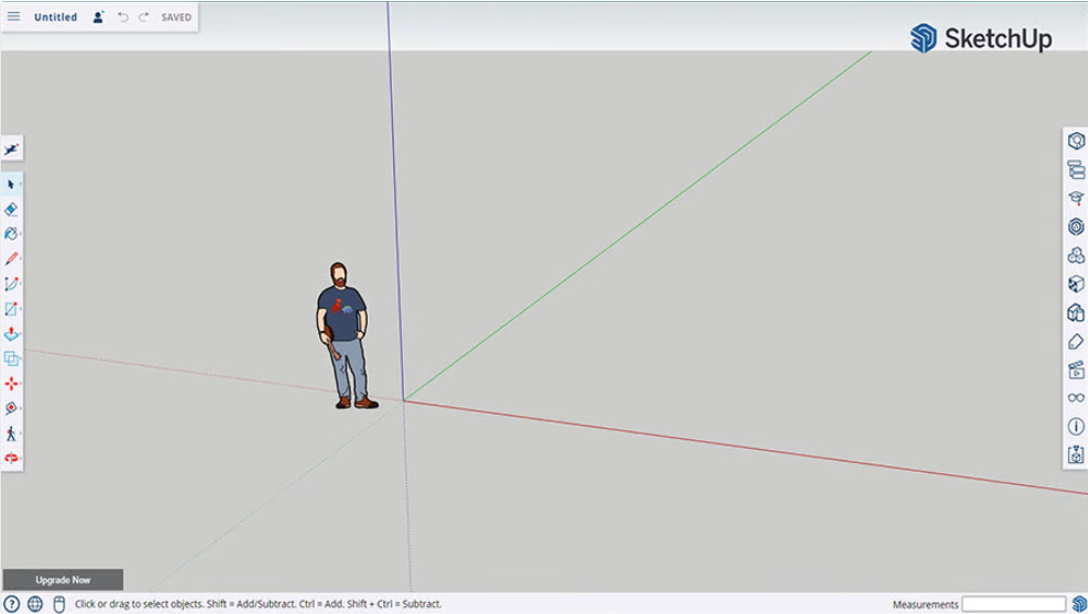
Task: Select the Shapes rectangle tool
Action: pos(9,307)
